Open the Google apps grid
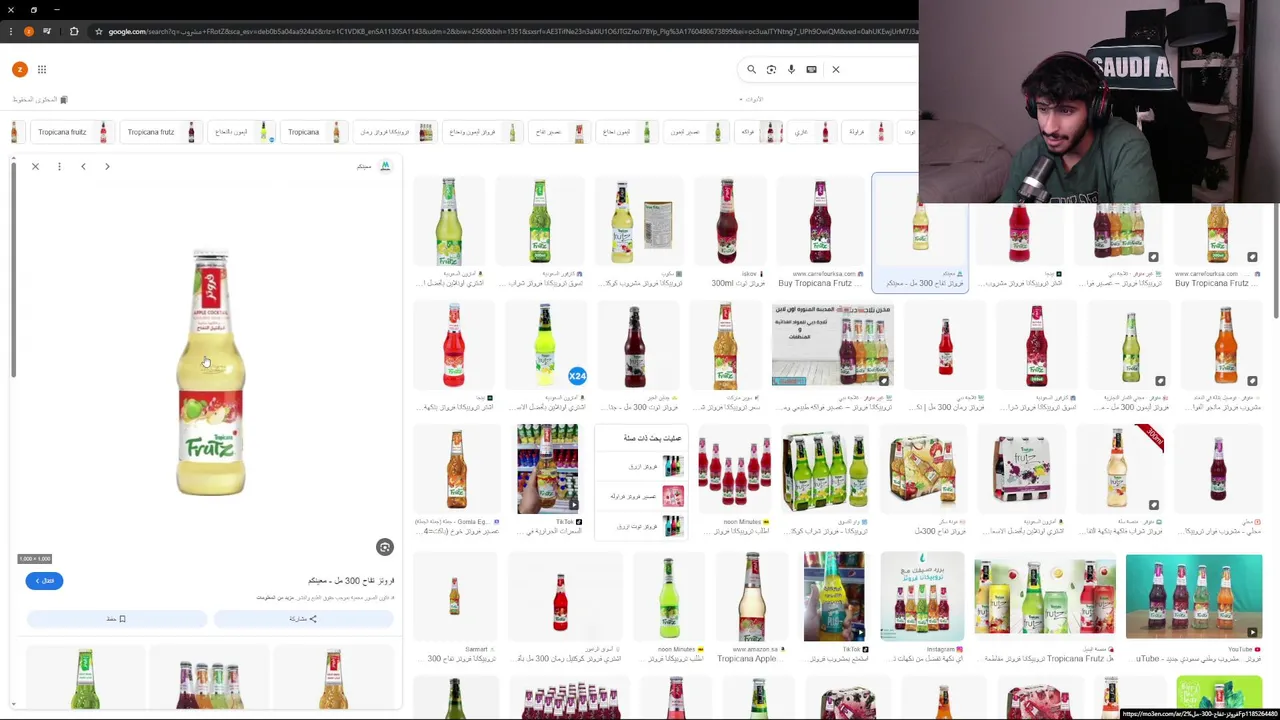Screen dimensions: 1280x720 click(x=42, y=69)
